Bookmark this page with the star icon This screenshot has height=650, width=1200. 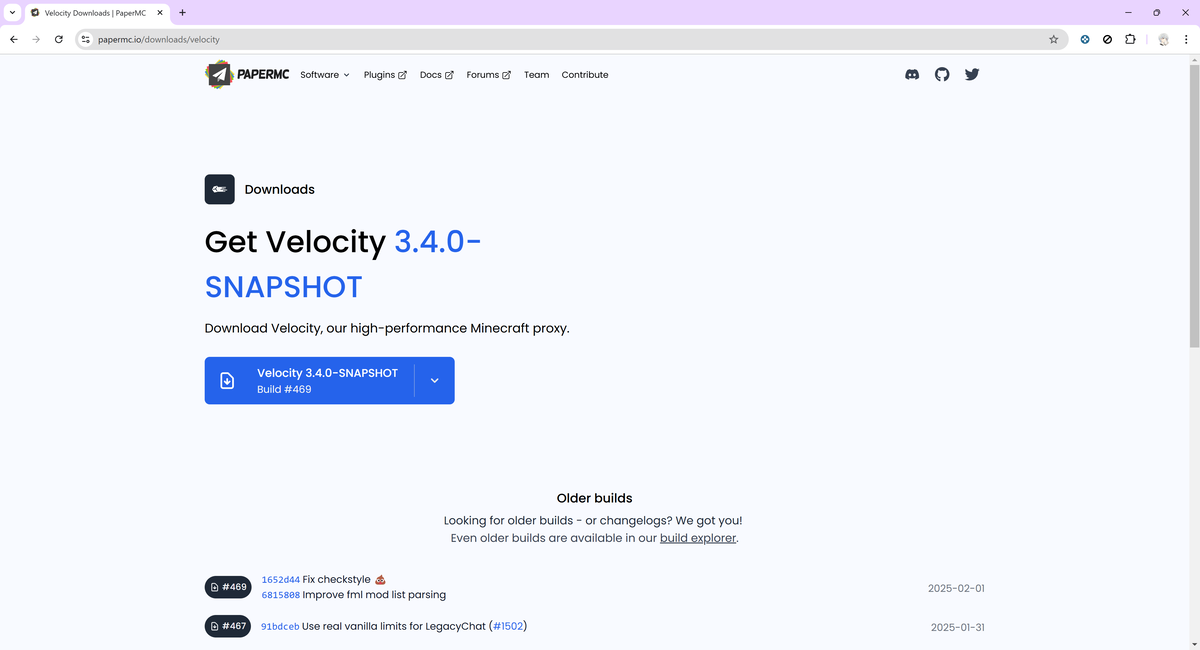[x=1053, y=39]
